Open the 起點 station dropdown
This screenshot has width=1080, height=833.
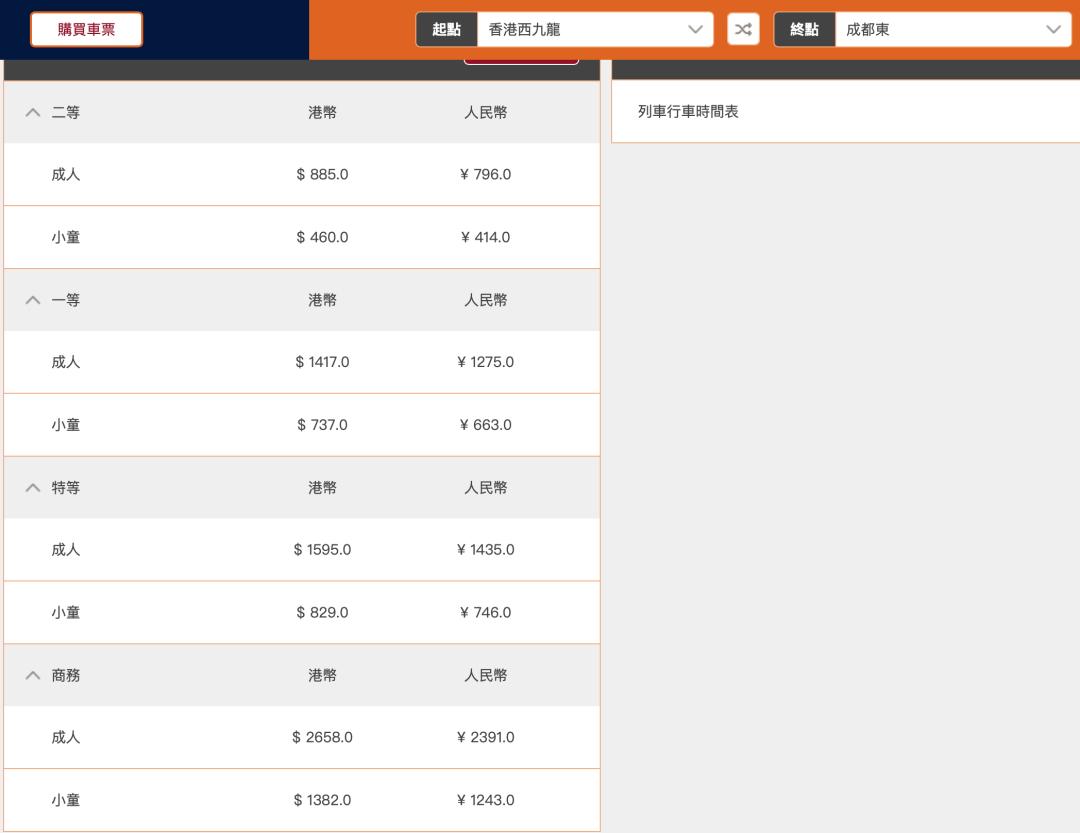pos(595,30)
